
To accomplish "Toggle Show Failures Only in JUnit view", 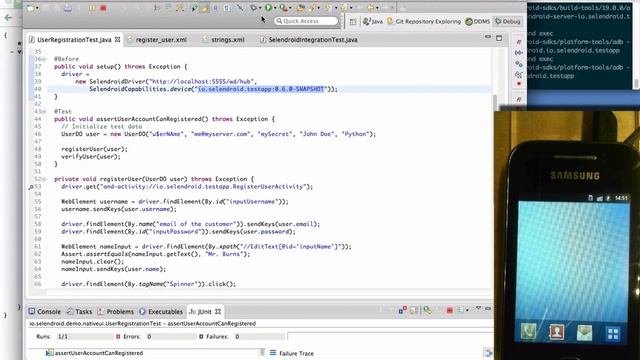I will [402, 310].
